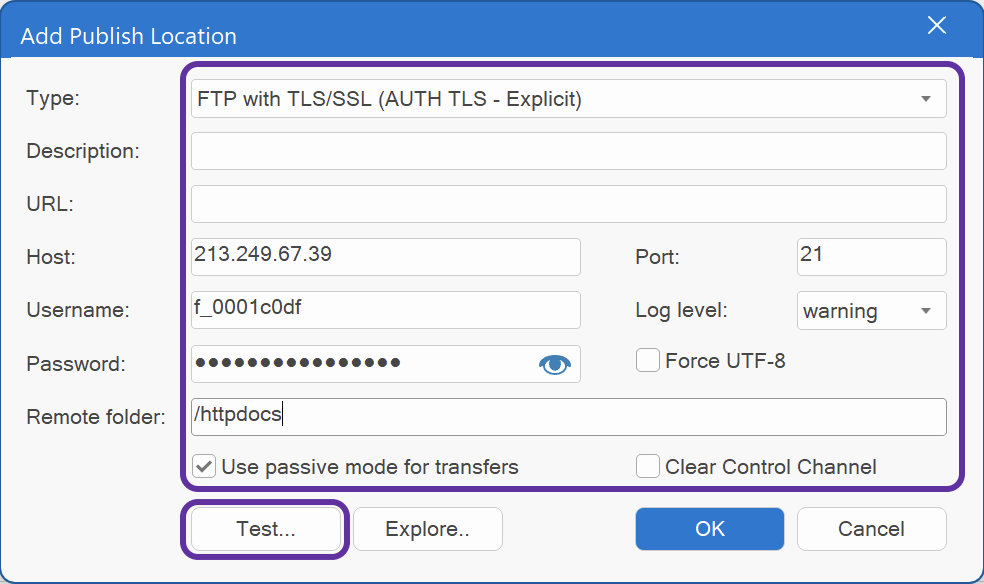Reveal the password with the eye icon
This screenshot has width=984, height=584.
click(x=554, y=365)
